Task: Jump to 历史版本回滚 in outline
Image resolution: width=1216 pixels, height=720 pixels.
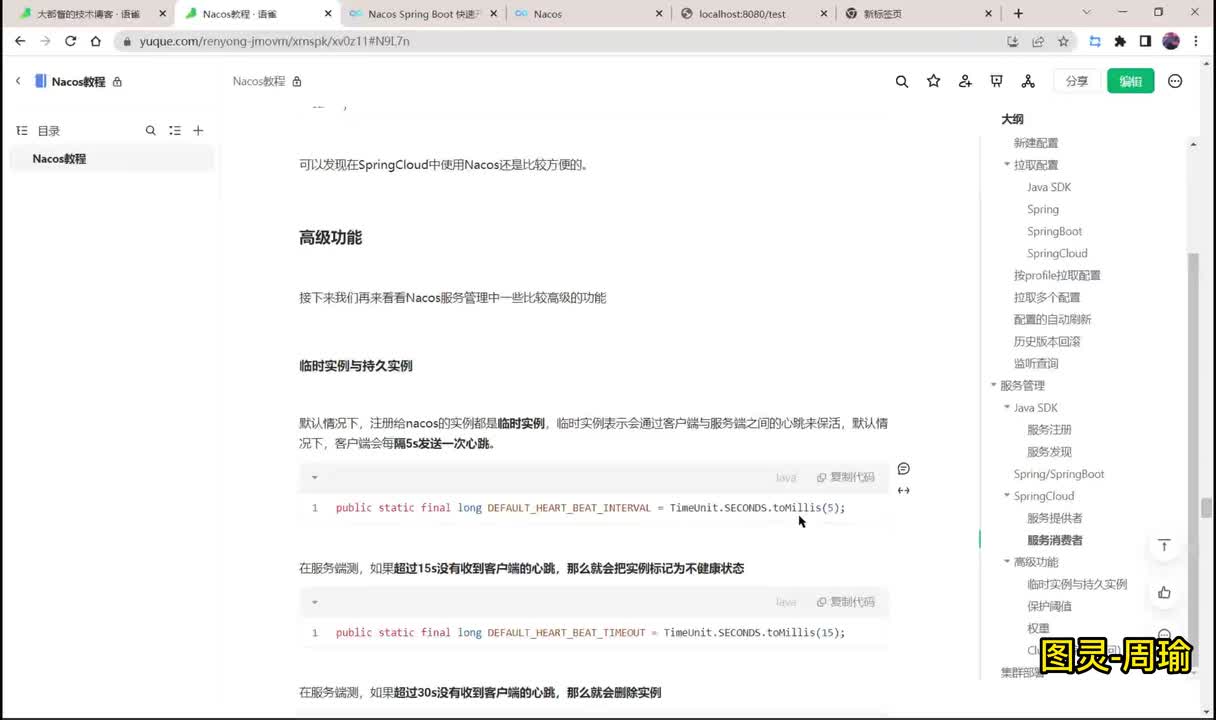Action: (1047, 342)
